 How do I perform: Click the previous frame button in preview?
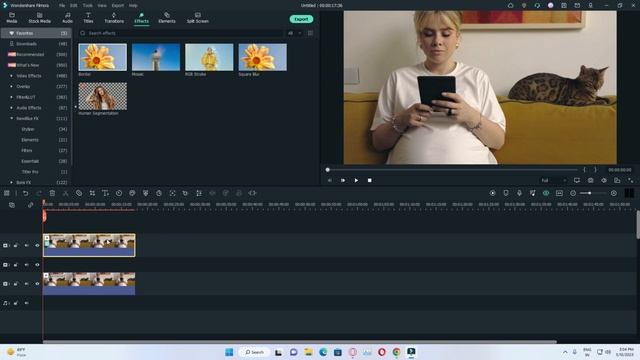[x=330, y=180]
